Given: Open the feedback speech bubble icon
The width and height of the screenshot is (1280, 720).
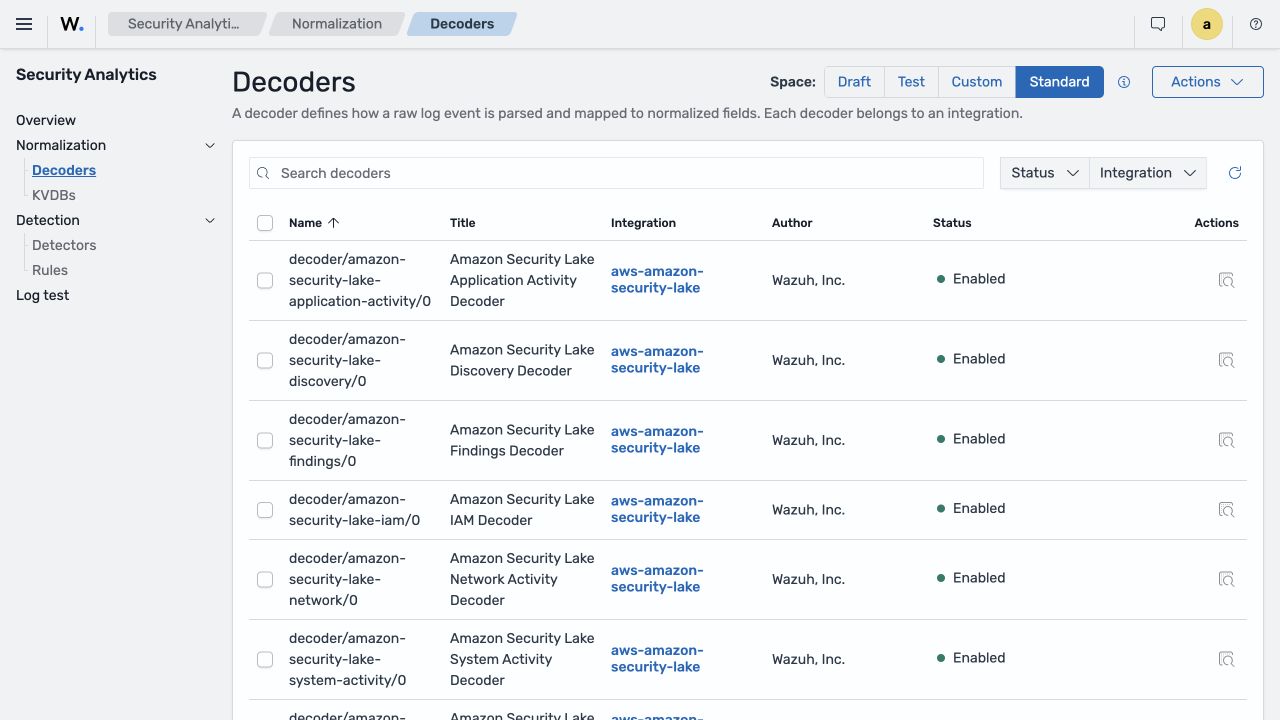Looking at the screenshot, I should (1158, 24).
